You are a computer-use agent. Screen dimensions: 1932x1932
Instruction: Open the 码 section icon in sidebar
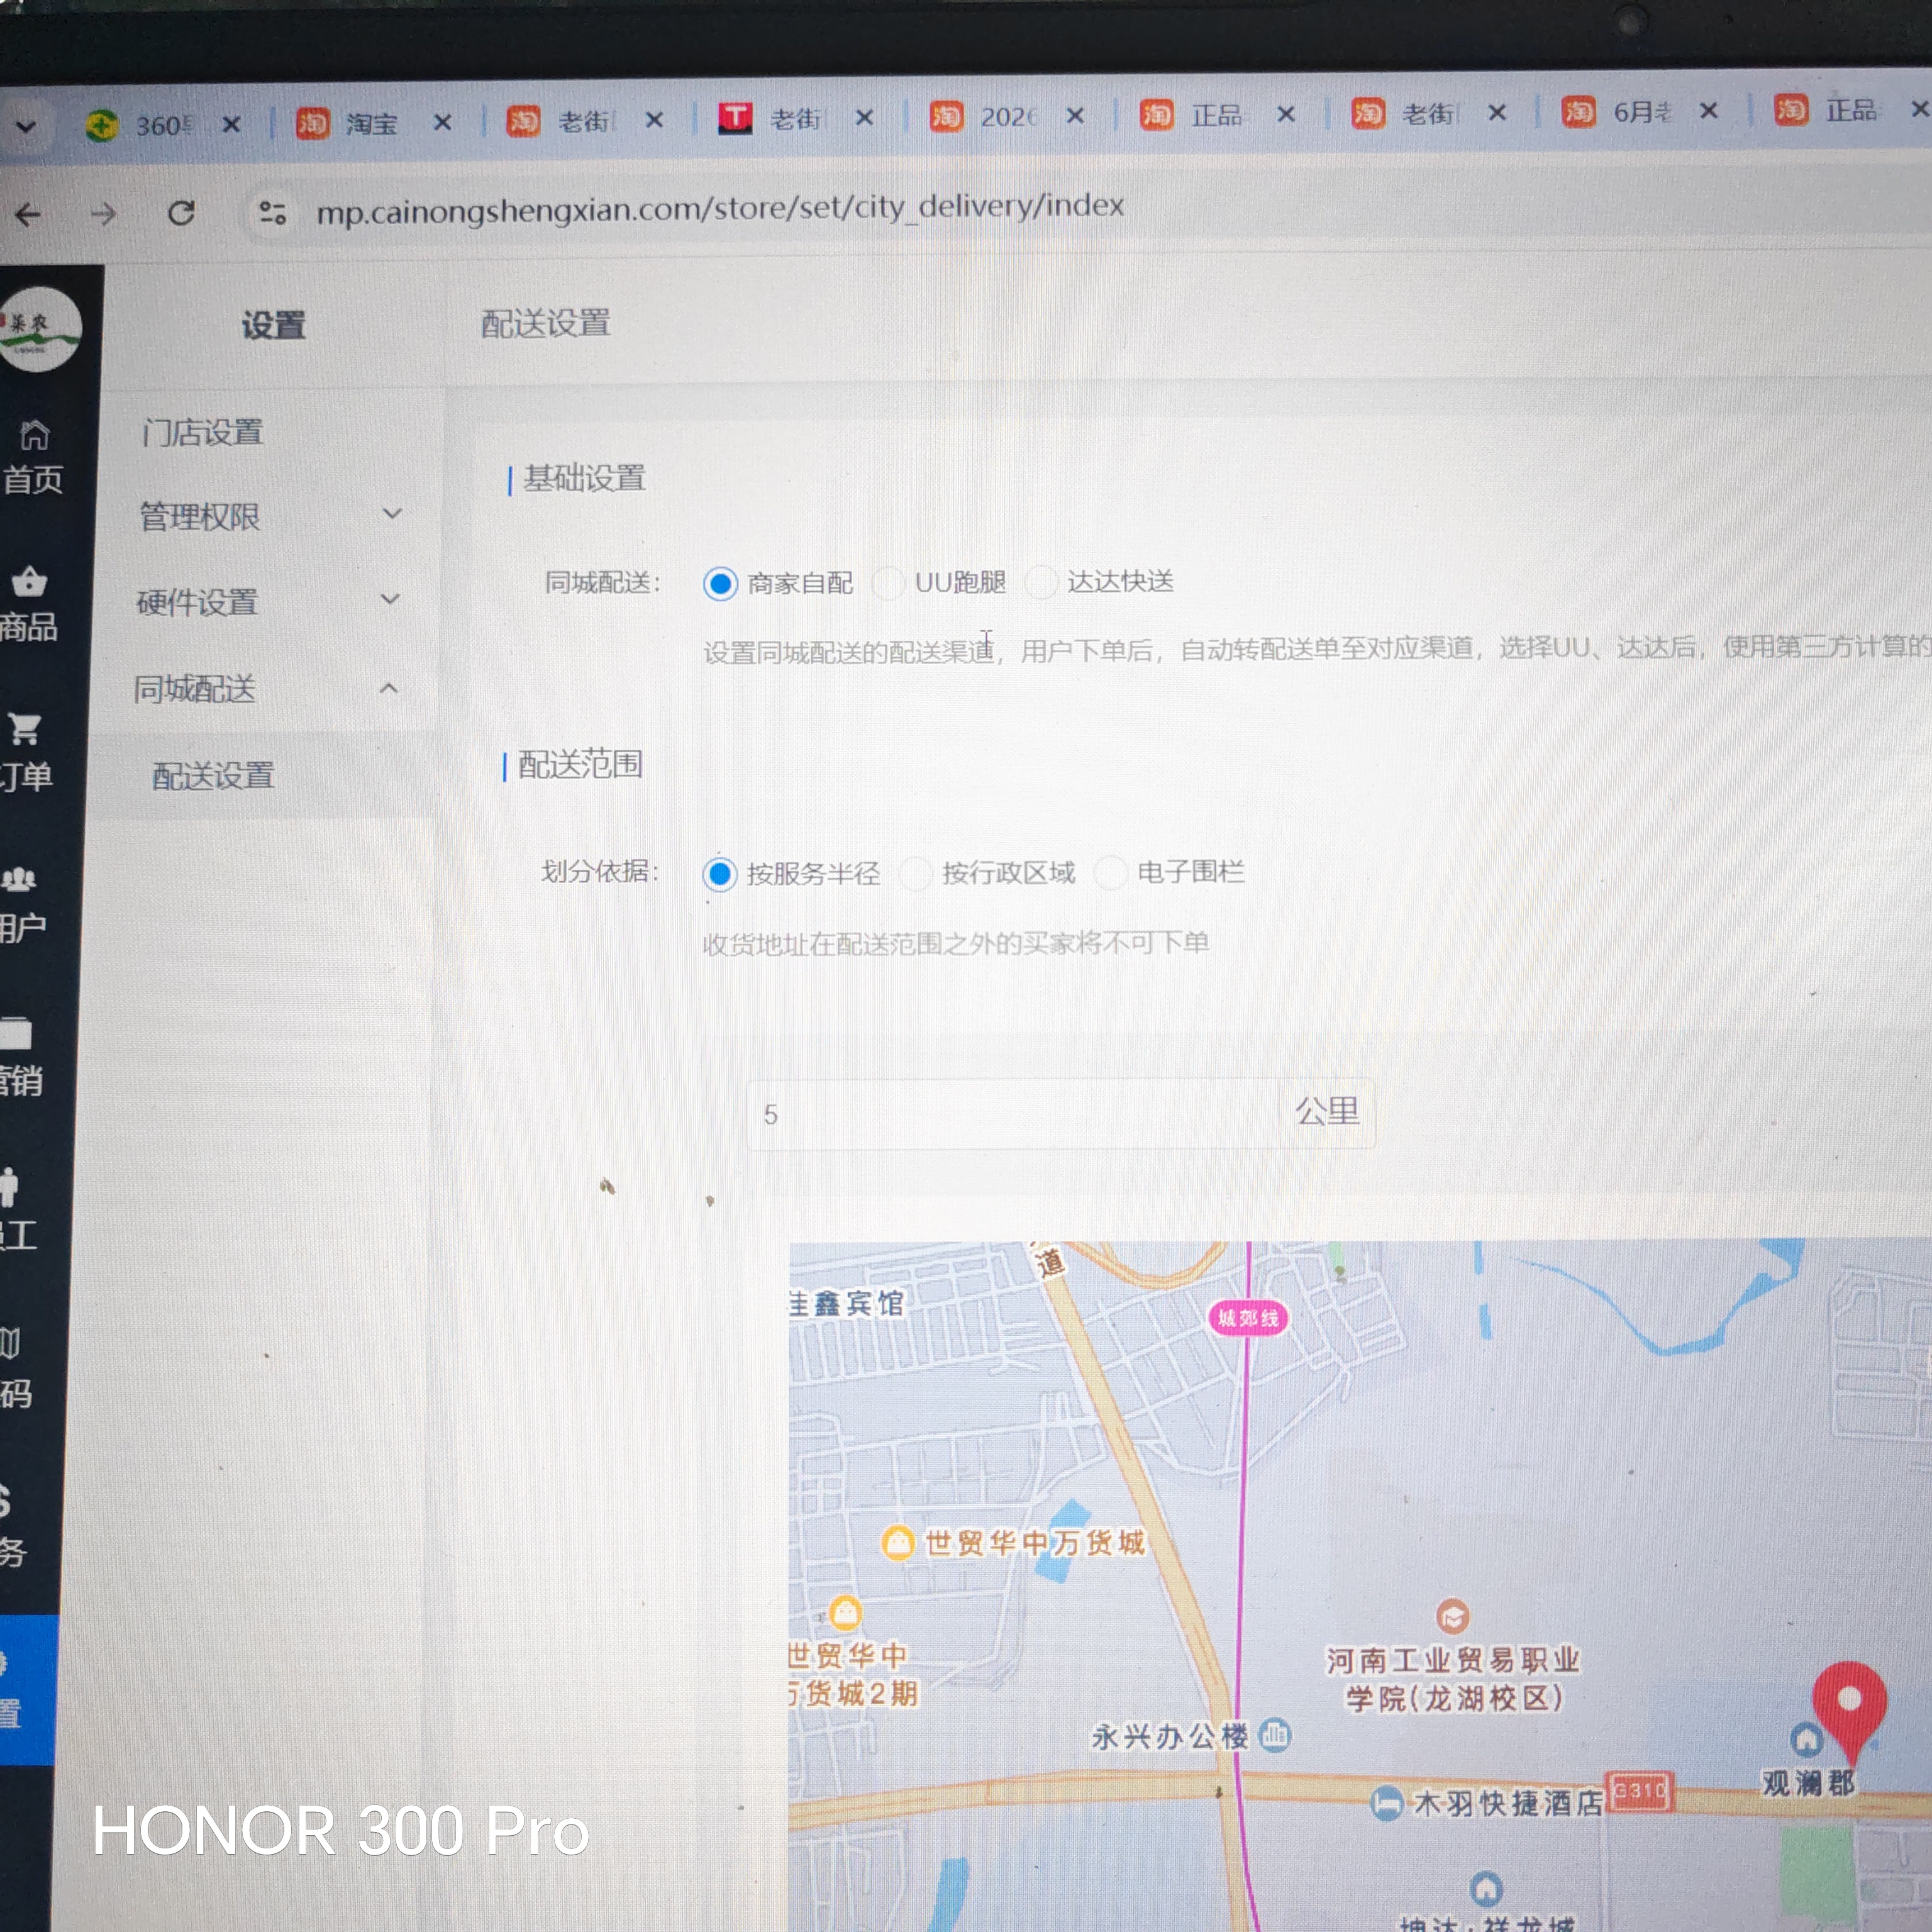pos(10,1342)
